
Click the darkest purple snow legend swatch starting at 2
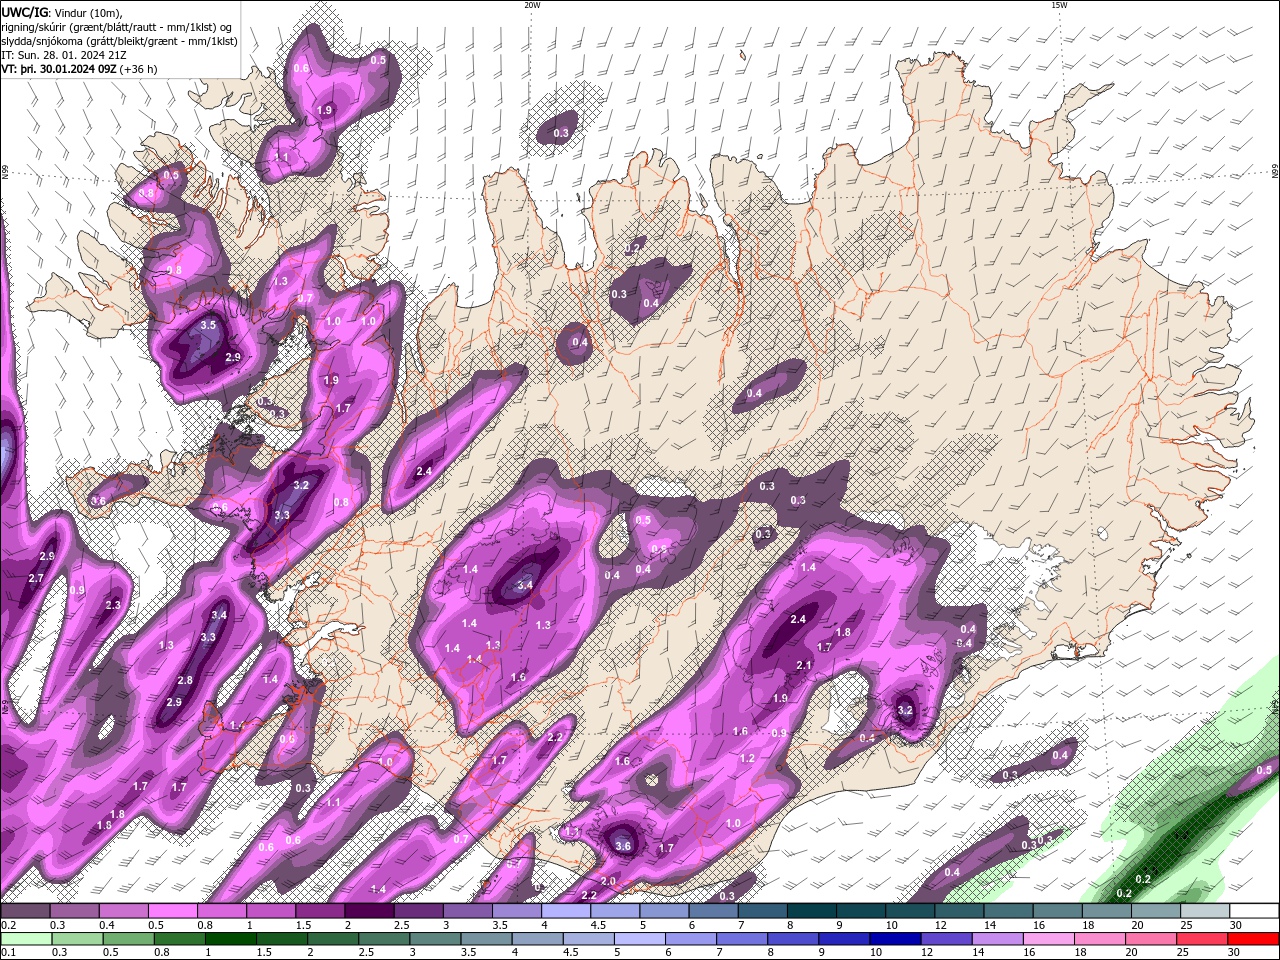pos(370,911)
